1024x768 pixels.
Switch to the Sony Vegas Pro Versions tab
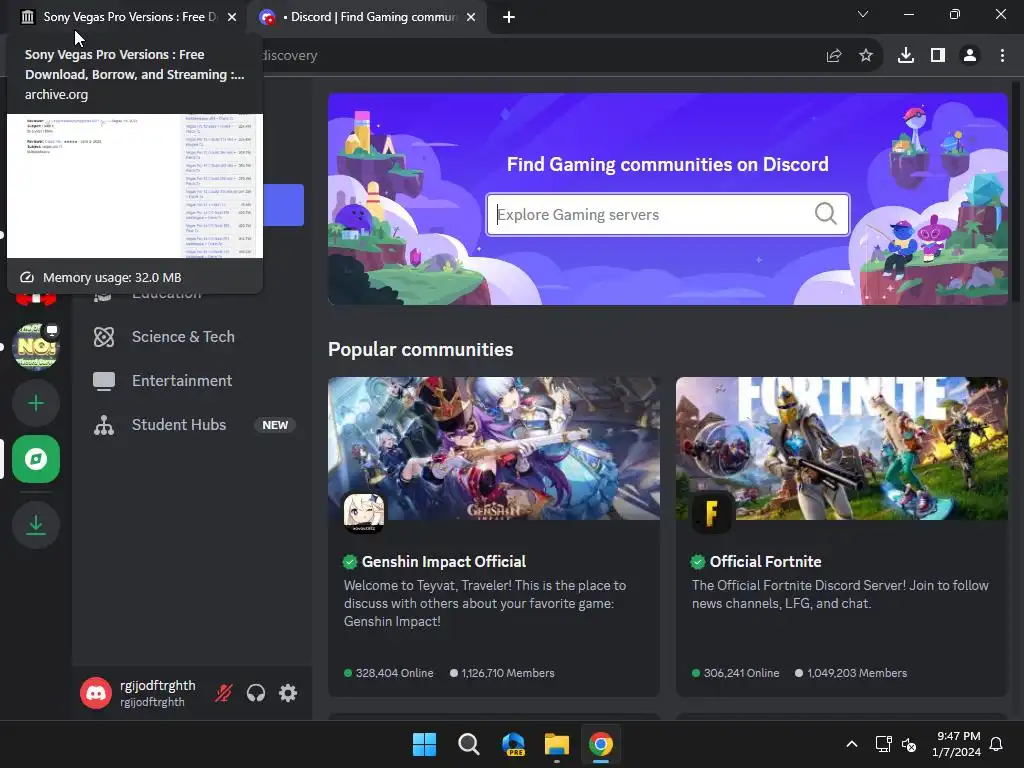pos(129,17)
